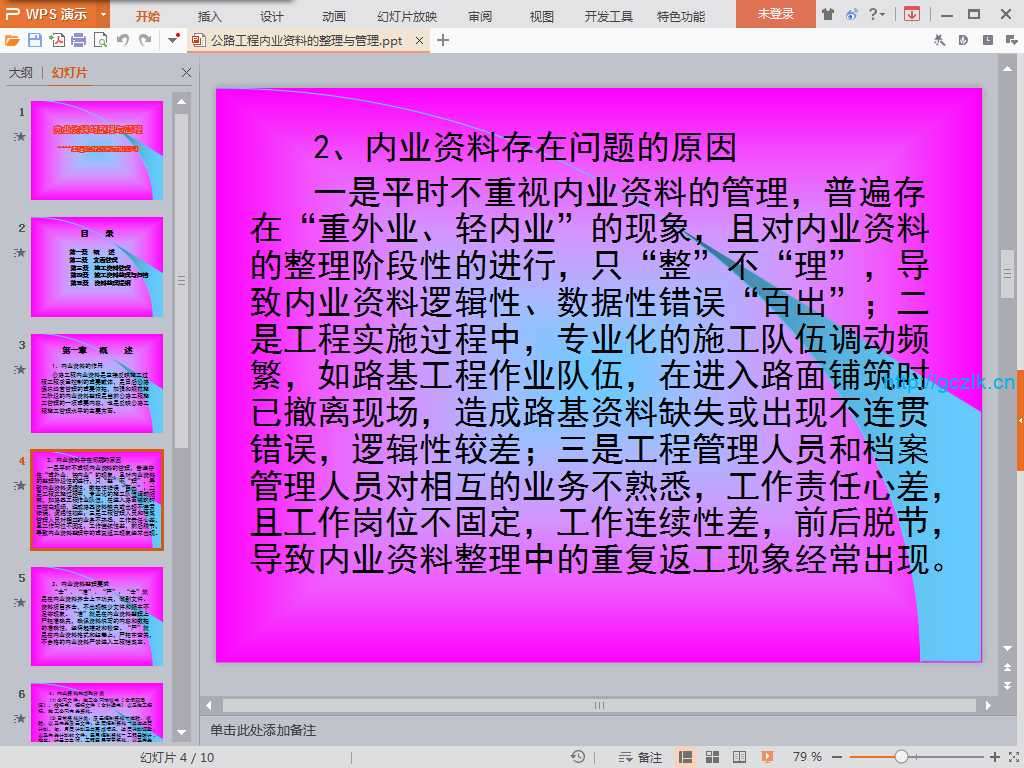Select slide 2 thumbnail 目录

click(x=97, y=253)
